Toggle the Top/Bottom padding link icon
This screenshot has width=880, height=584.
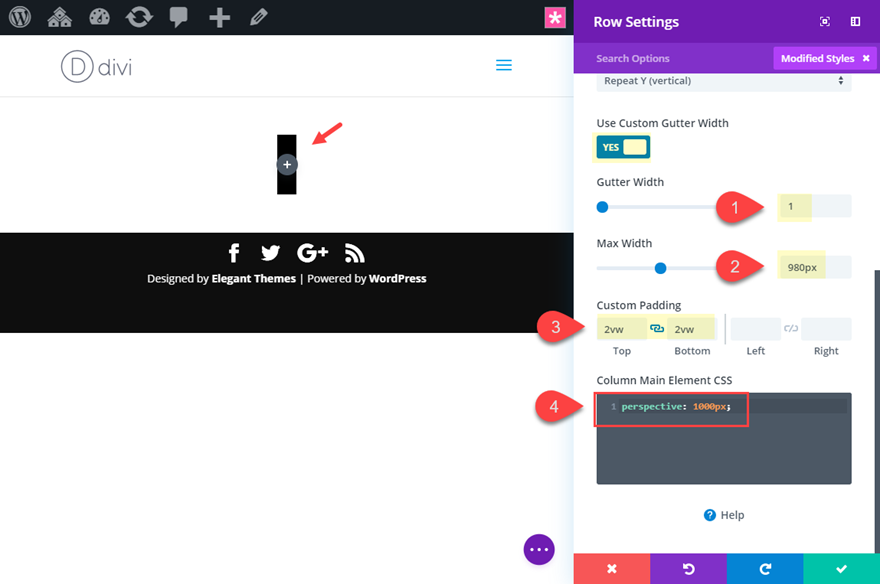657,328
